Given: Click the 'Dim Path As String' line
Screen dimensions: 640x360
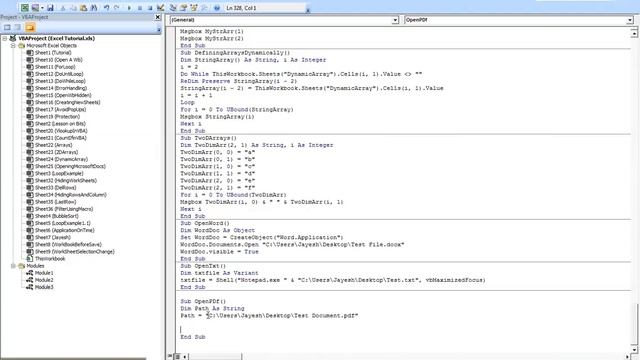Looking at the screenshot, I should click(212, 309).
